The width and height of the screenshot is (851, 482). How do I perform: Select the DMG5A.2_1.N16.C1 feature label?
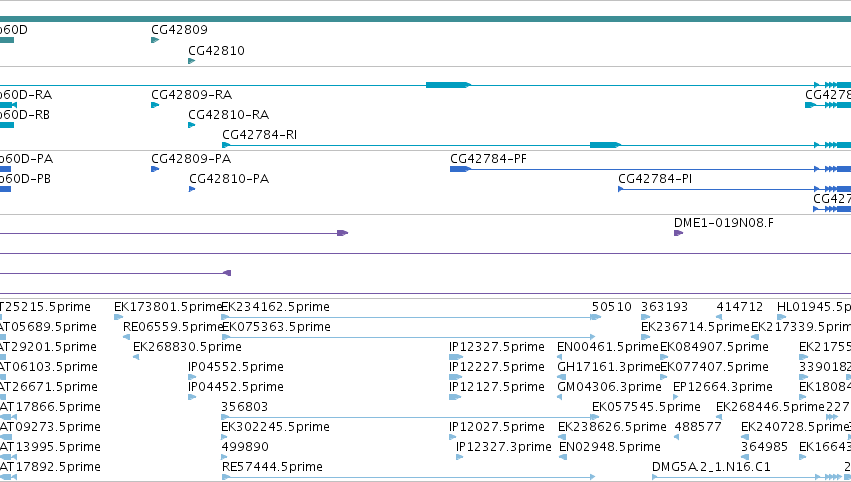point(711,466)
